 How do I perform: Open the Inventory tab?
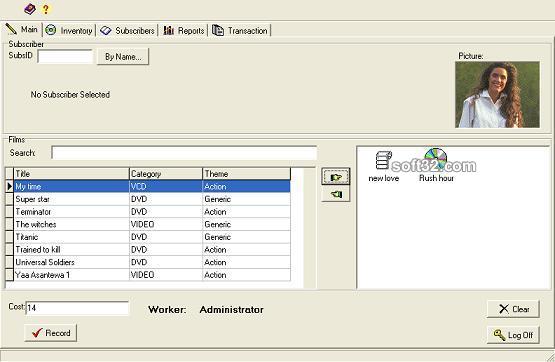click(x=69, y=30)
